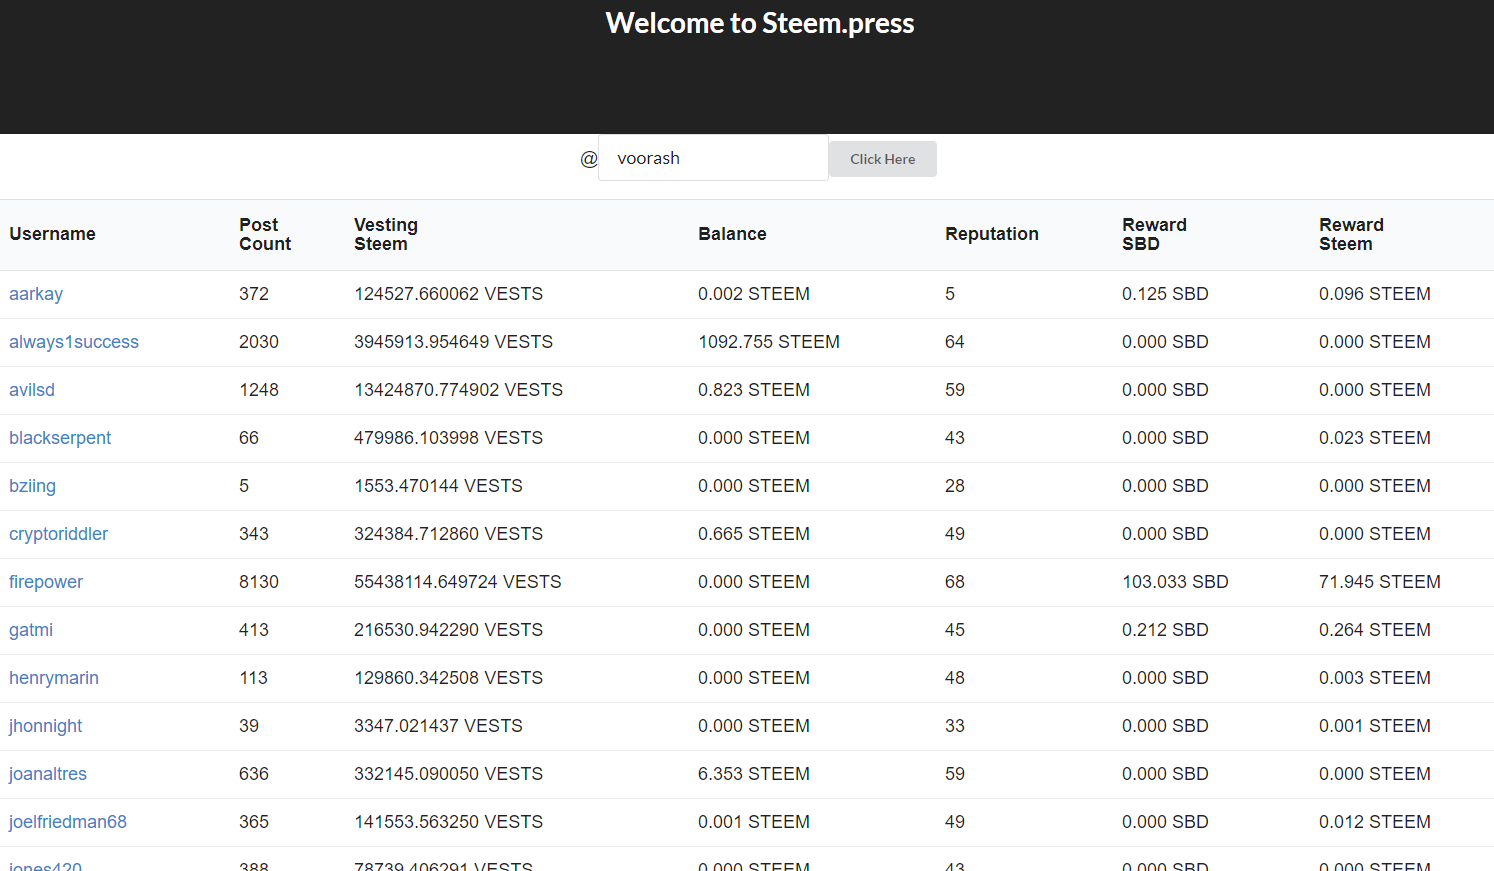Select the 0.665 STEEM balance cell
The width and height of the screenshot is (1494, 871).
click(x=754, y=534)
